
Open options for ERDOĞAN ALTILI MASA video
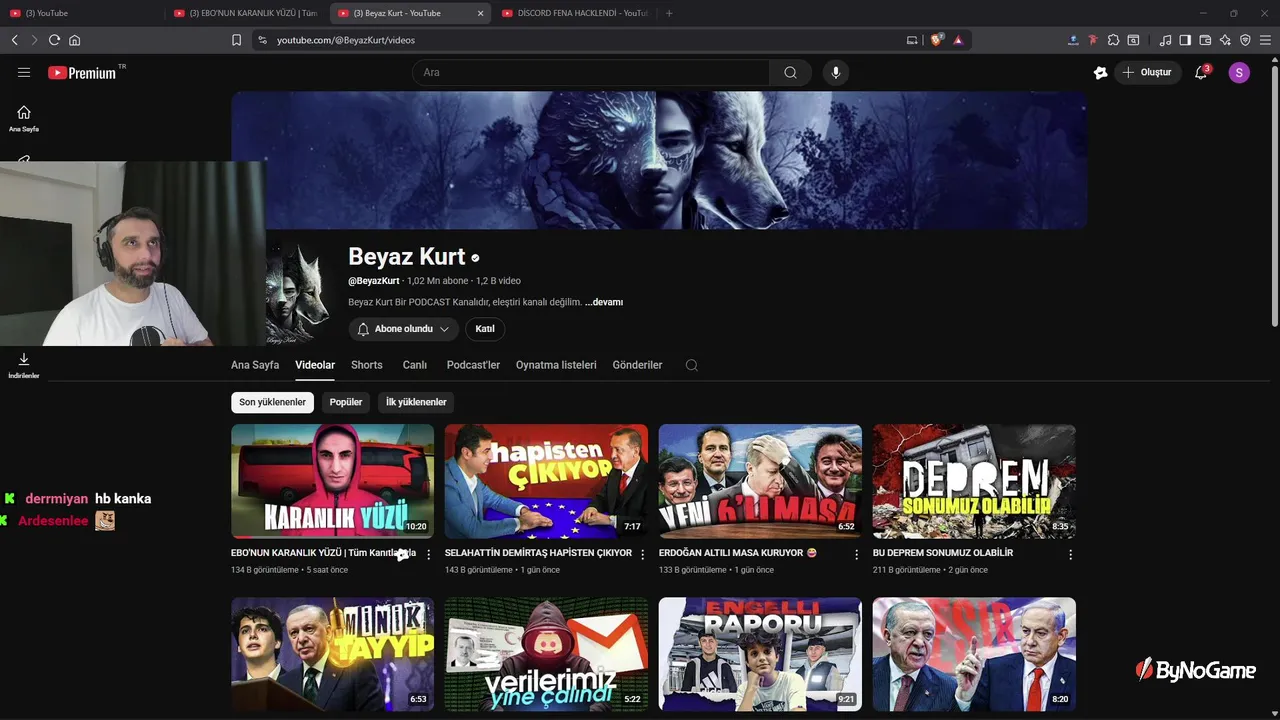tap(856, 554)
